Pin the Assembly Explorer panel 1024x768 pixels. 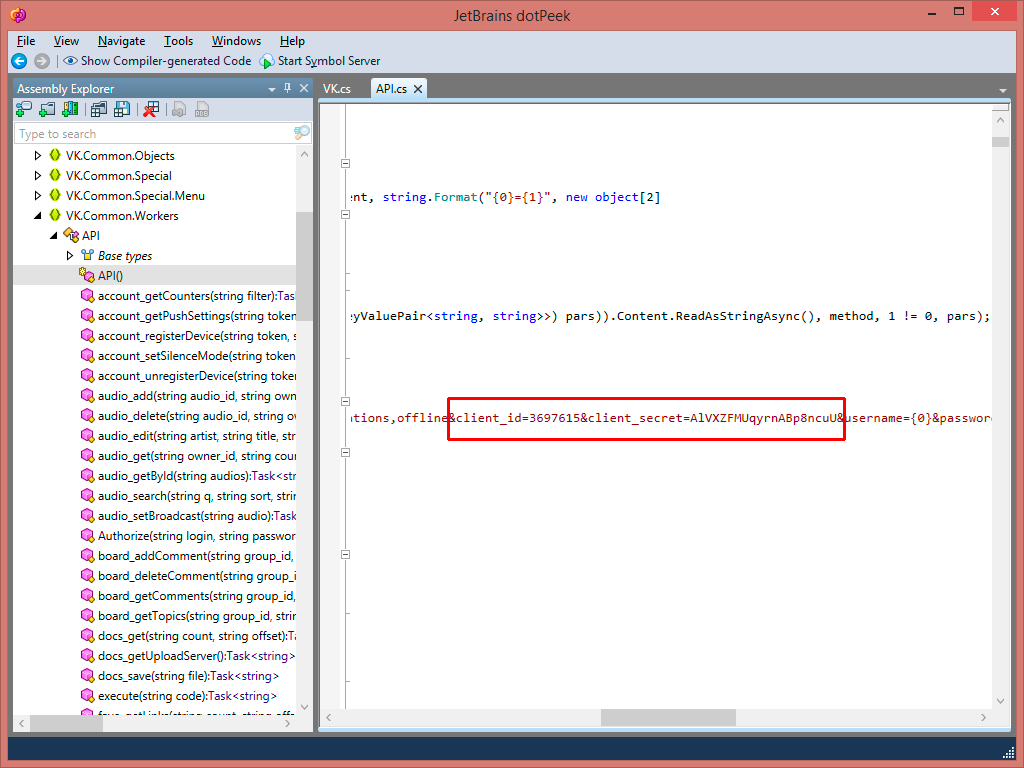(287, 88)
